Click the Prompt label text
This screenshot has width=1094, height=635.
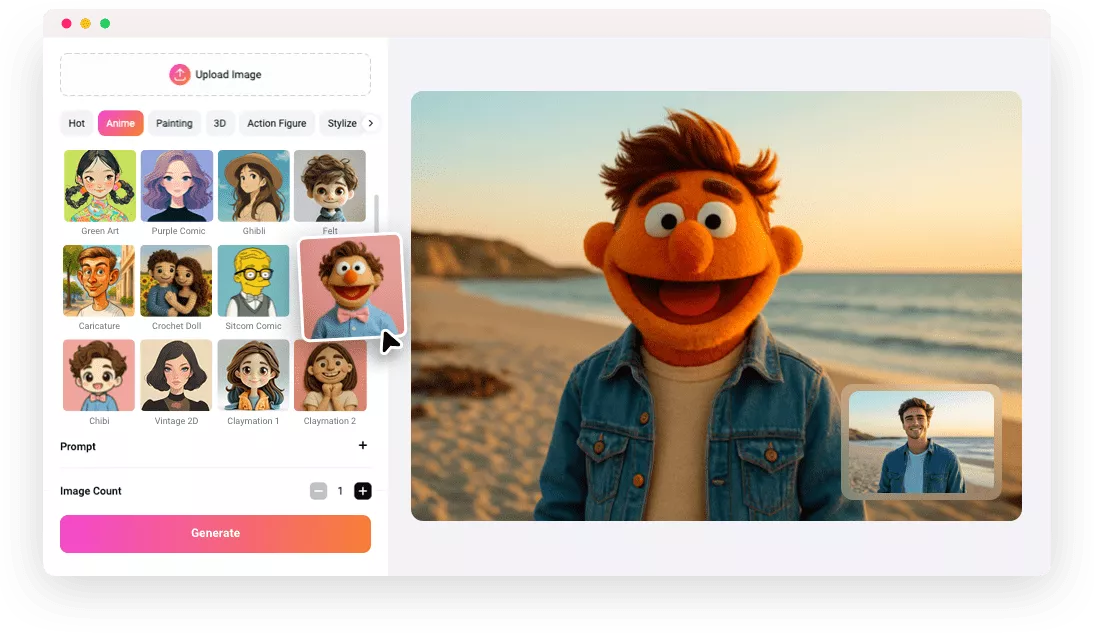pos(77,447)
